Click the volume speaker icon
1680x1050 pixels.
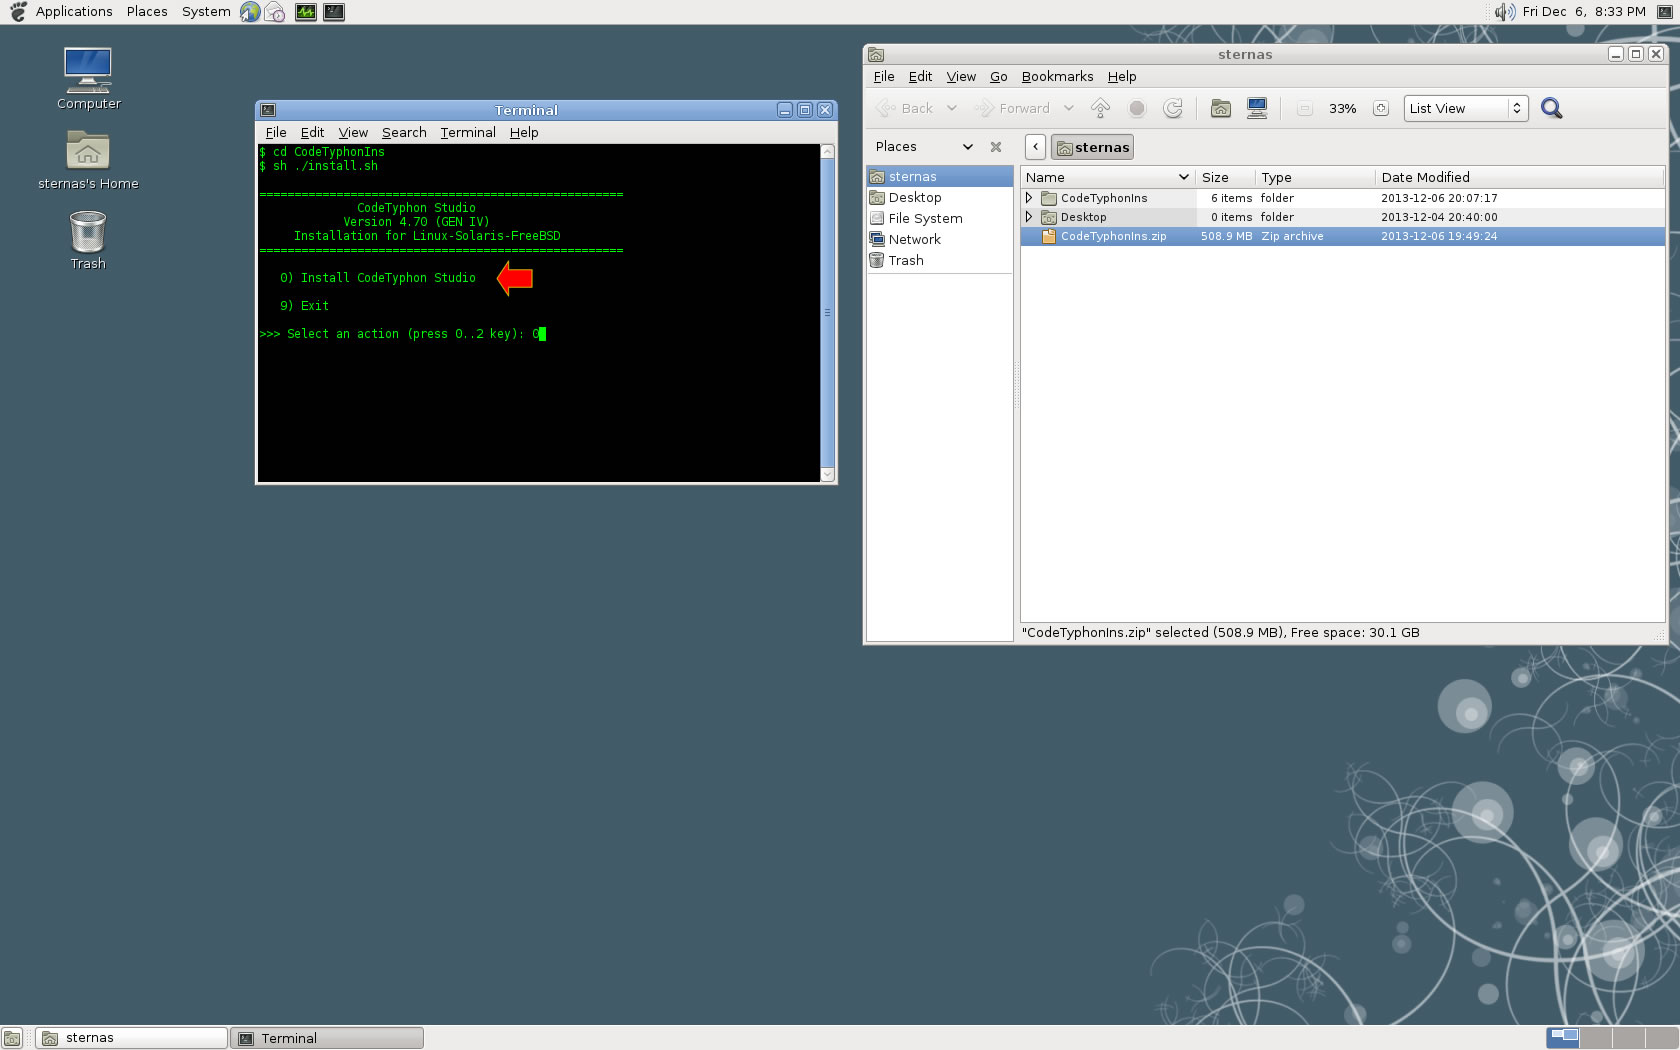1505,12
